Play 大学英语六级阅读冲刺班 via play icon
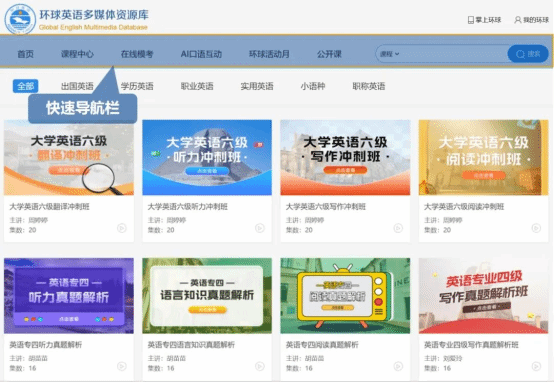The image size is (554, 383). pos(536,228)
